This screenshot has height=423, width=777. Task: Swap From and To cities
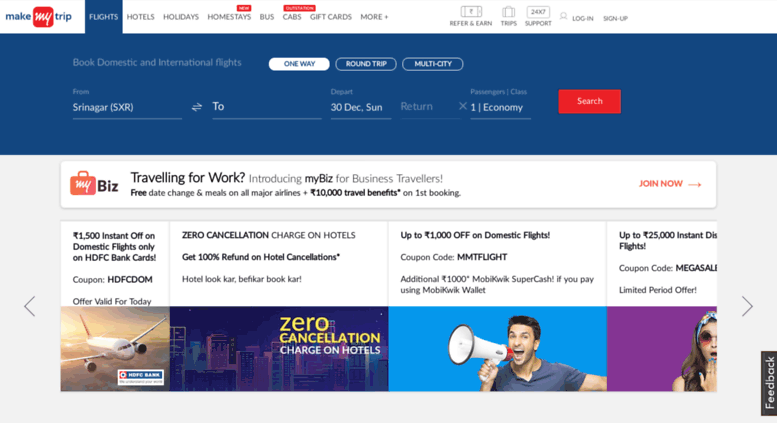pyautogui.click(x=197, y=106)
